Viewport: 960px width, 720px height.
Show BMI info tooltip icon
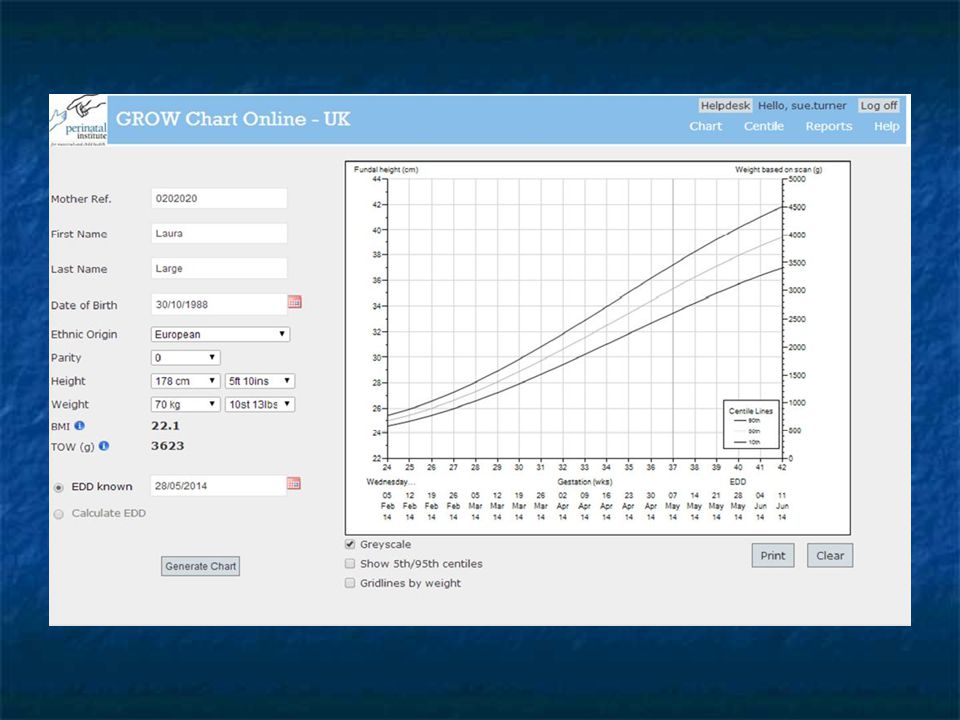point(80,426)
